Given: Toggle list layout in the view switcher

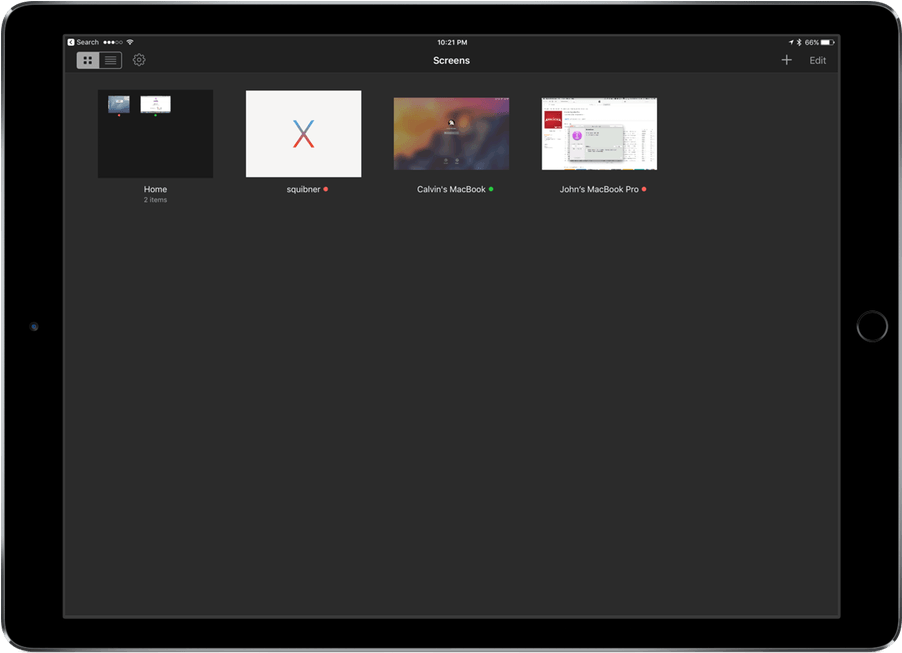Looking at the screenshot, I should point(110,60).
